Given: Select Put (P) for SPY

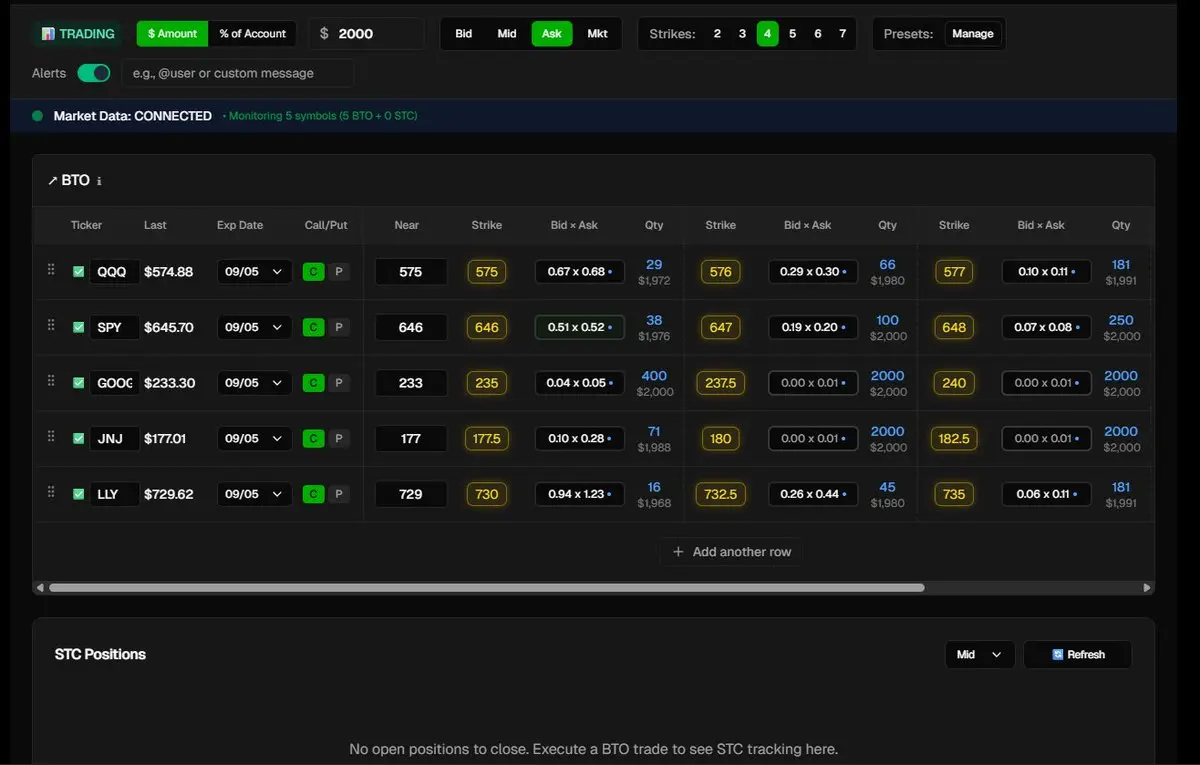Looking at the screenshot, I should tap(339, 327).
